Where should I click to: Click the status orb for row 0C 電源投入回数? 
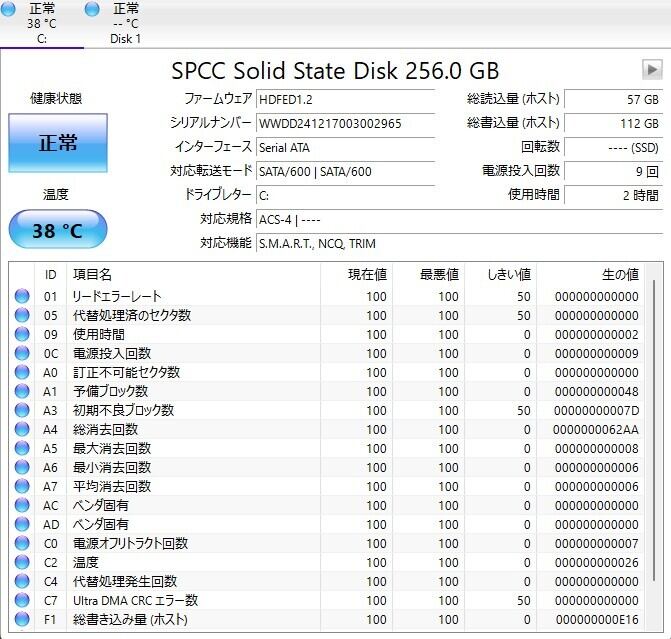point(22,353)
